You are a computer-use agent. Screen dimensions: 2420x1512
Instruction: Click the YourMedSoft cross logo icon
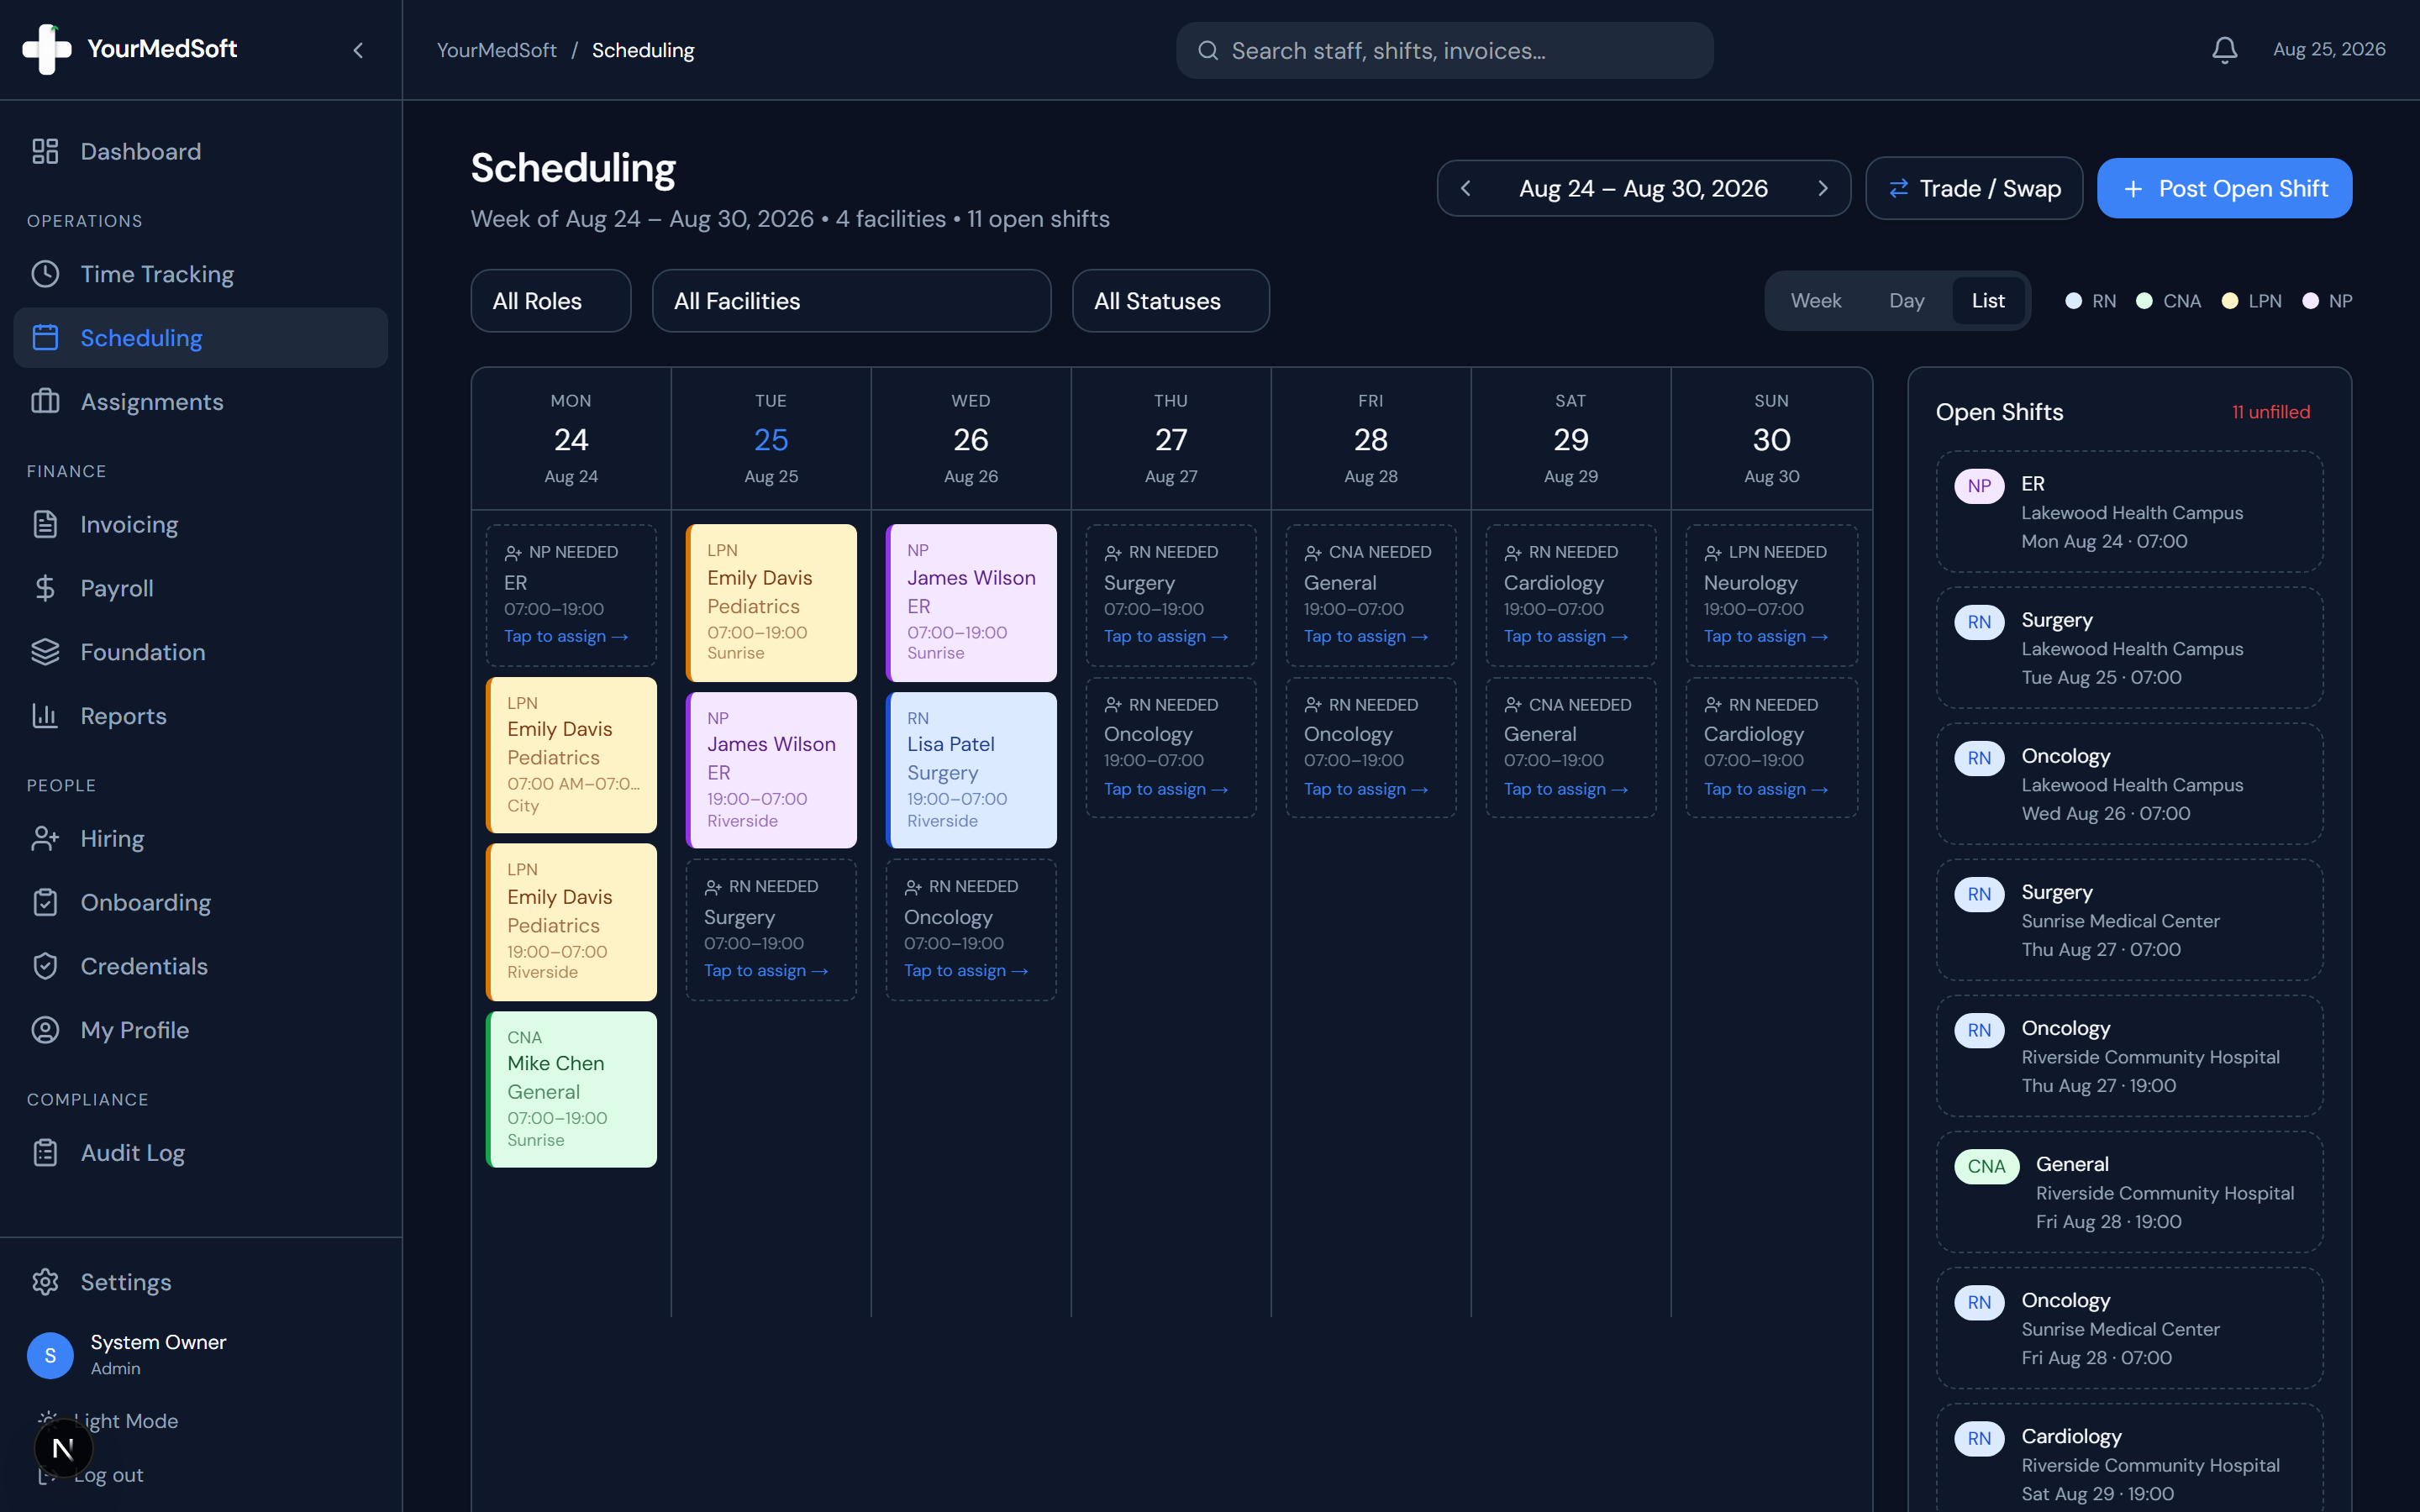tap(47, 49)
